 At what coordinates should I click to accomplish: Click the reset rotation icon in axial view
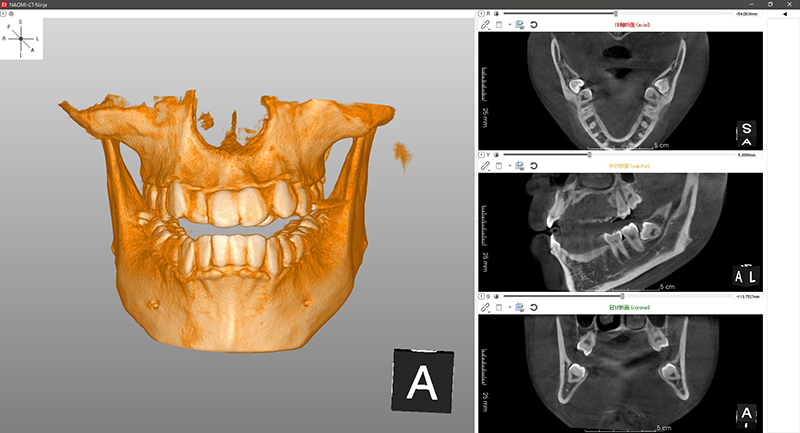pyautogui.click(x=534, y=24)
